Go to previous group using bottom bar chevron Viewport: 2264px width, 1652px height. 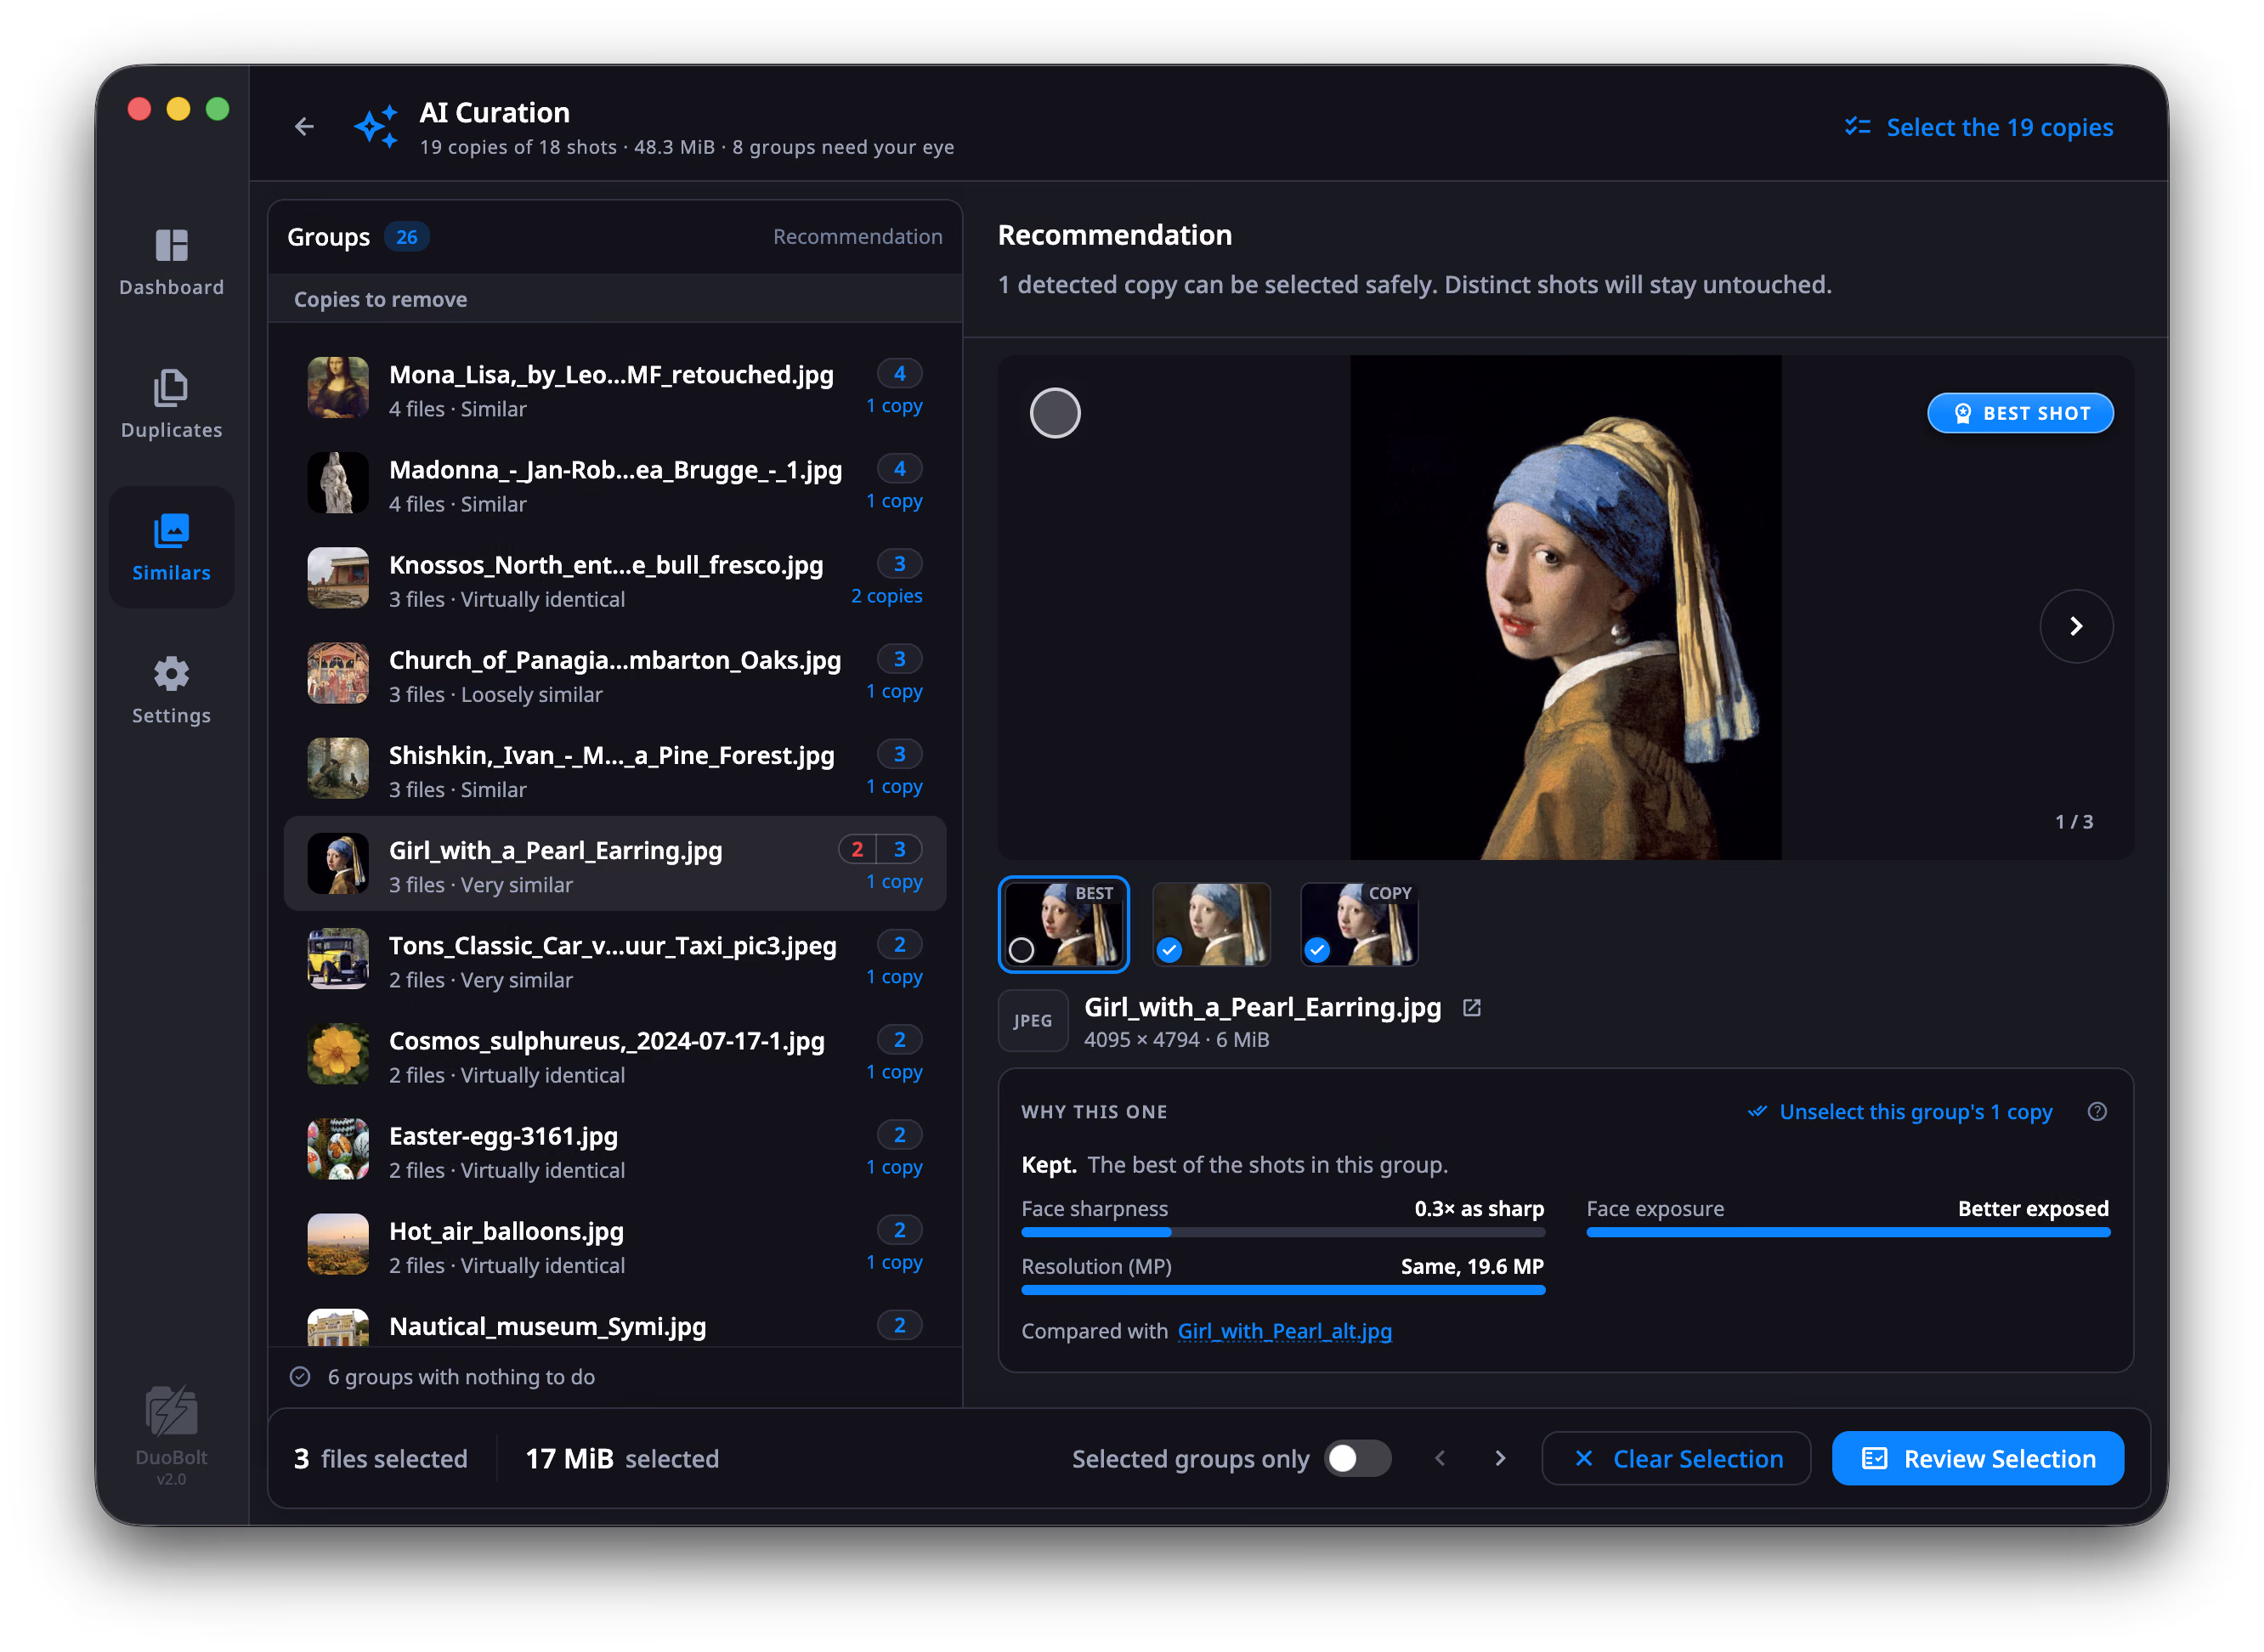click(x=1440, y=1459)
